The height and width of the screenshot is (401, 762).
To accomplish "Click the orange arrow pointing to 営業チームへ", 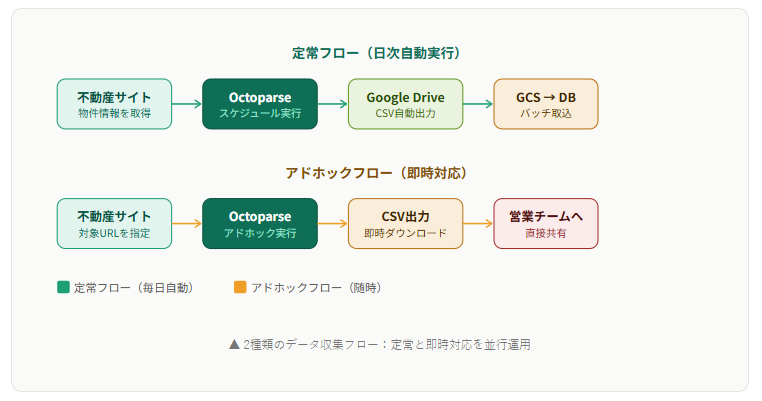I will click(478, 223).
